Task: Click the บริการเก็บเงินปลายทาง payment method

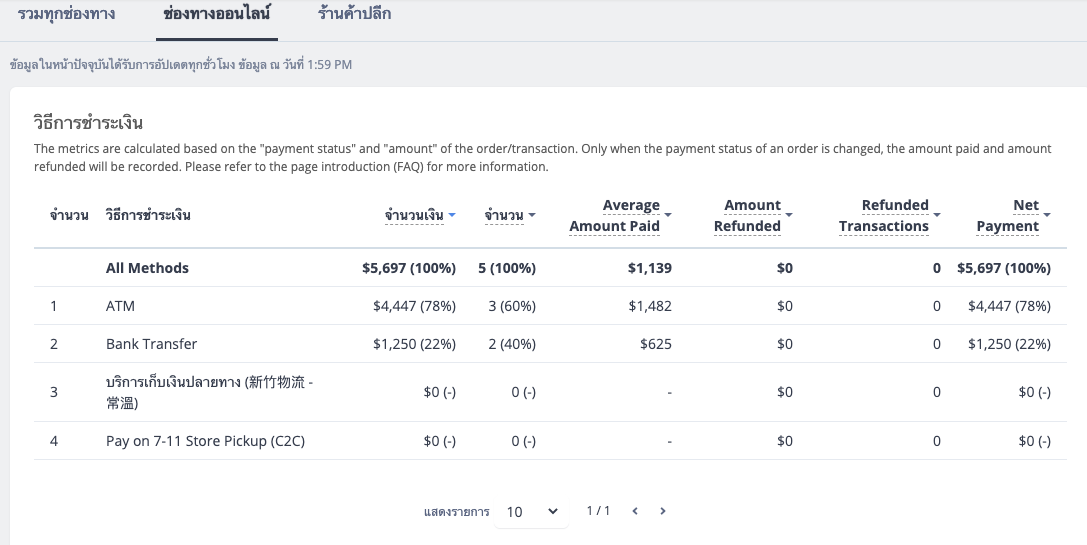Action: 209,392
